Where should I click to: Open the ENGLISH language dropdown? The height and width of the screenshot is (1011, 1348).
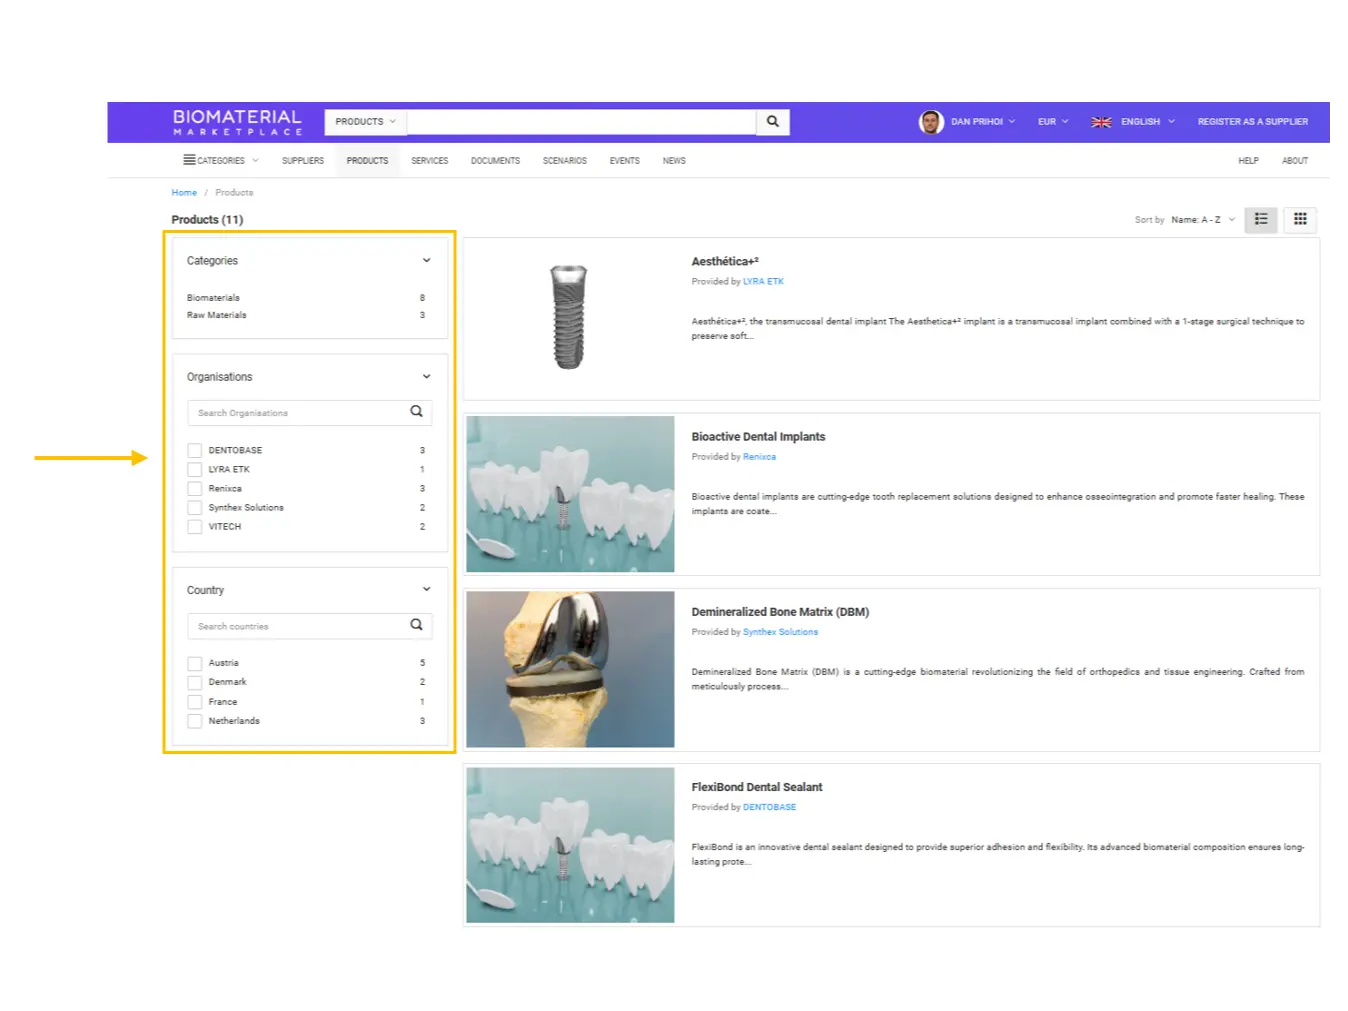click(x=1147, y=122)
